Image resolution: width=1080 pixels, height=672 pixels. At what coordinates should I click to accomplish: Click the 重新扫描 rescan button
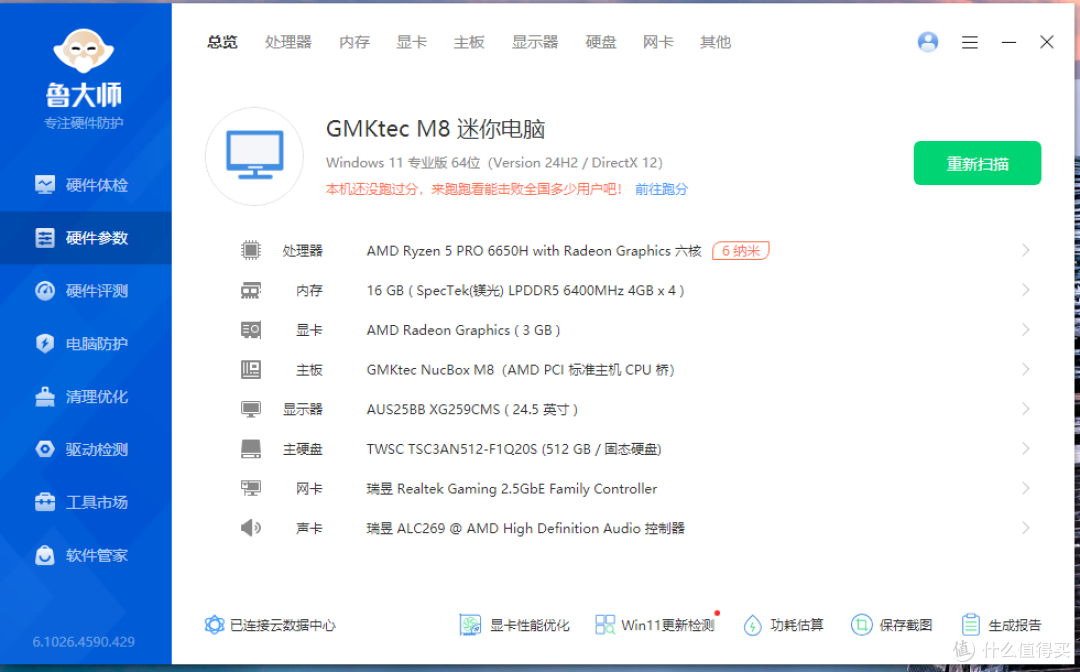pos(977,163)
